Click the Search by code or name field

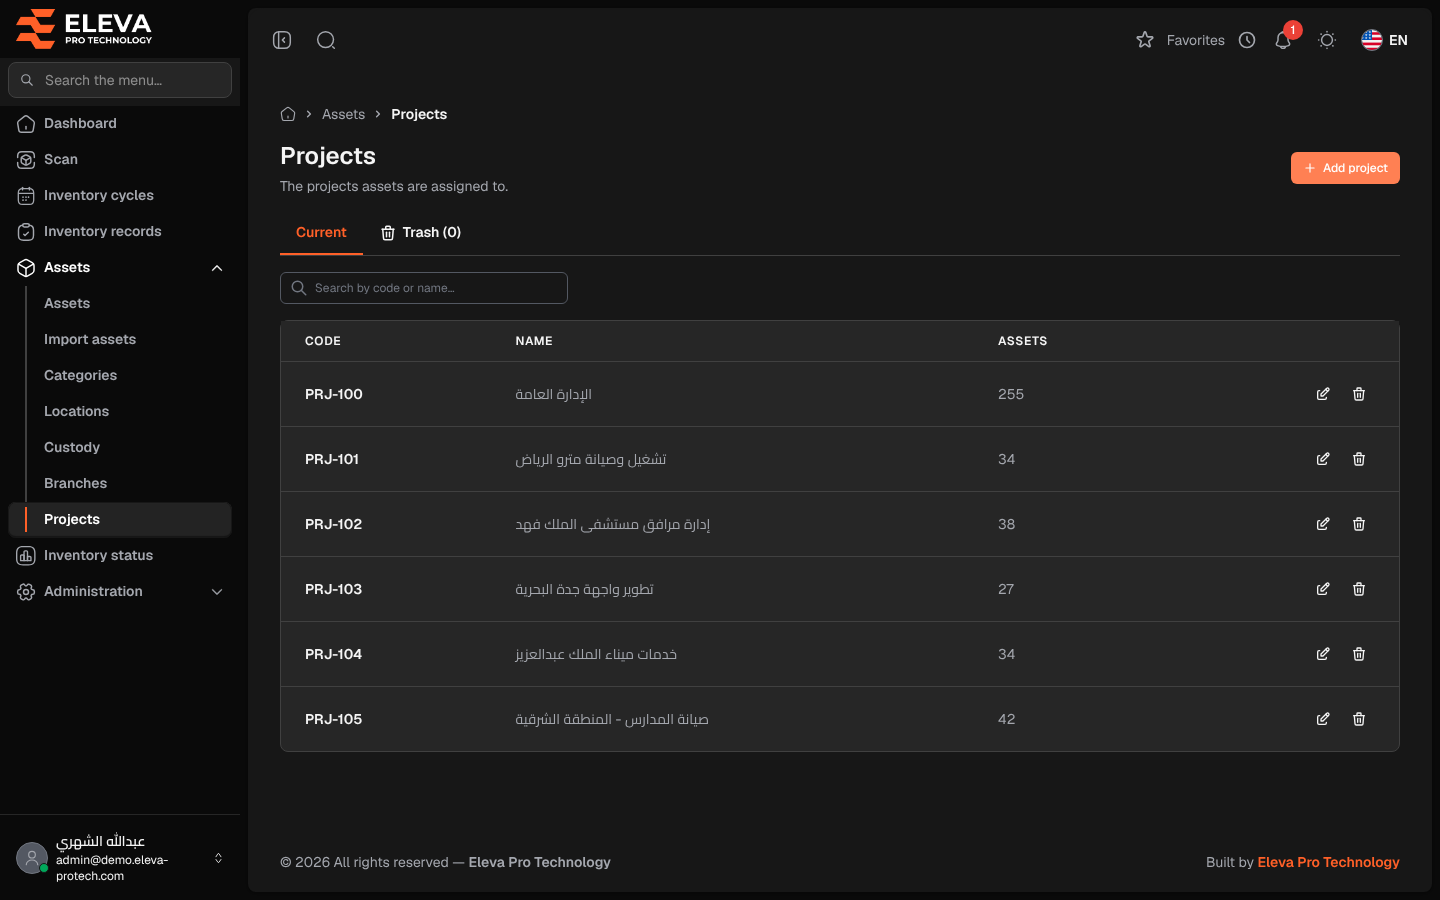[424, 288]
